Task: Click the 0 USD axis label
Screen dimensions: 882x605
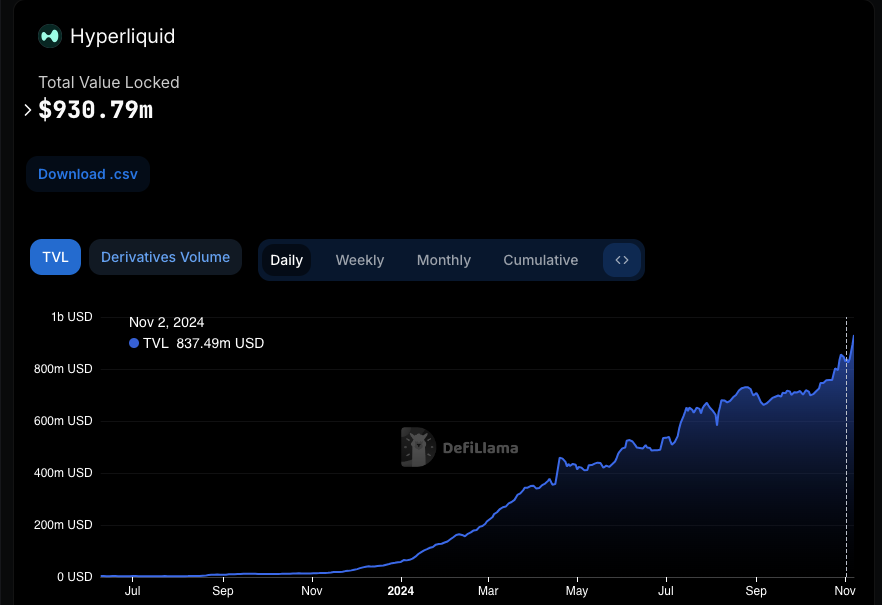Action: tap(75, 577)
